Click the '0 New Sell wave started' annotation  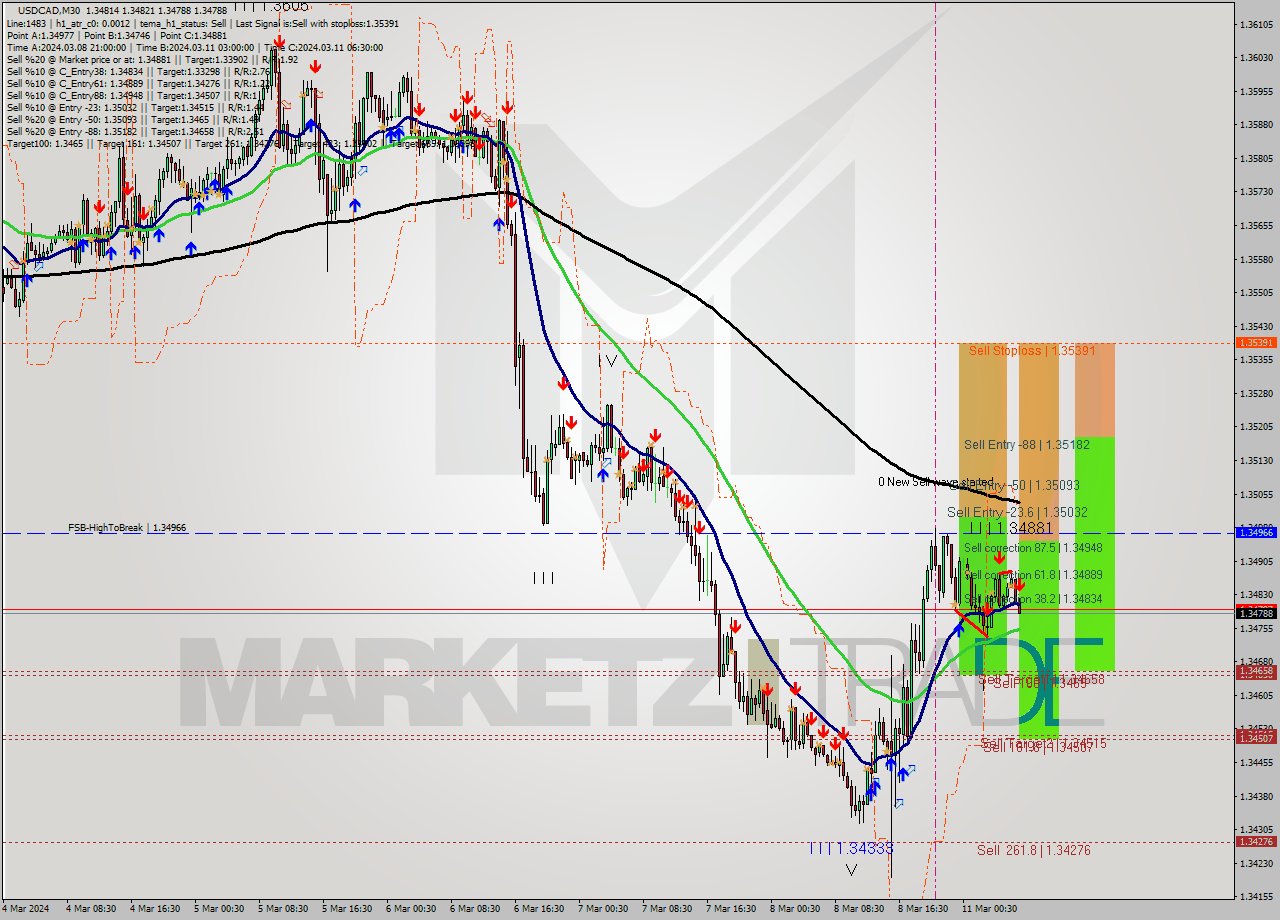point(936,482)
